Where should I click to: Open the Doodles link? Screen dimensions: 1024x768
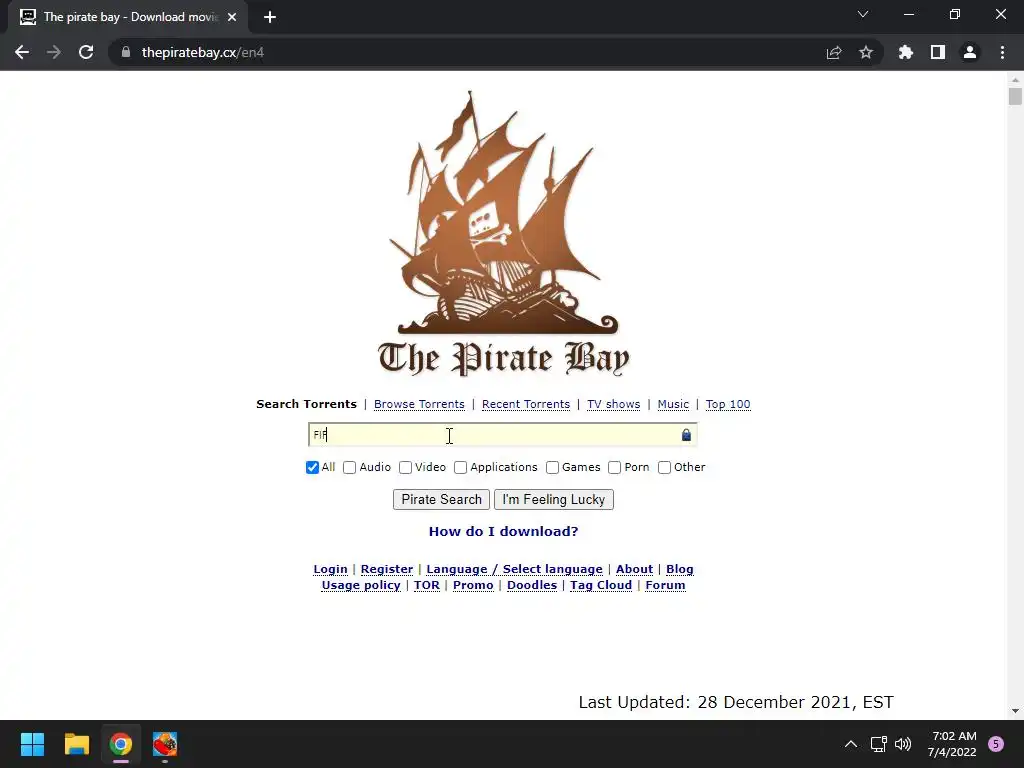tap(532, 585)
